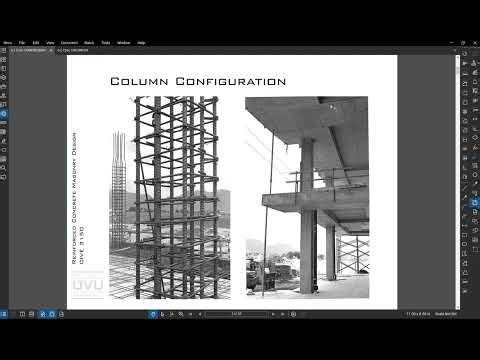Viewport: 480px width, 360px height.
Task: Open the Document menu
Action: (69, 43)
